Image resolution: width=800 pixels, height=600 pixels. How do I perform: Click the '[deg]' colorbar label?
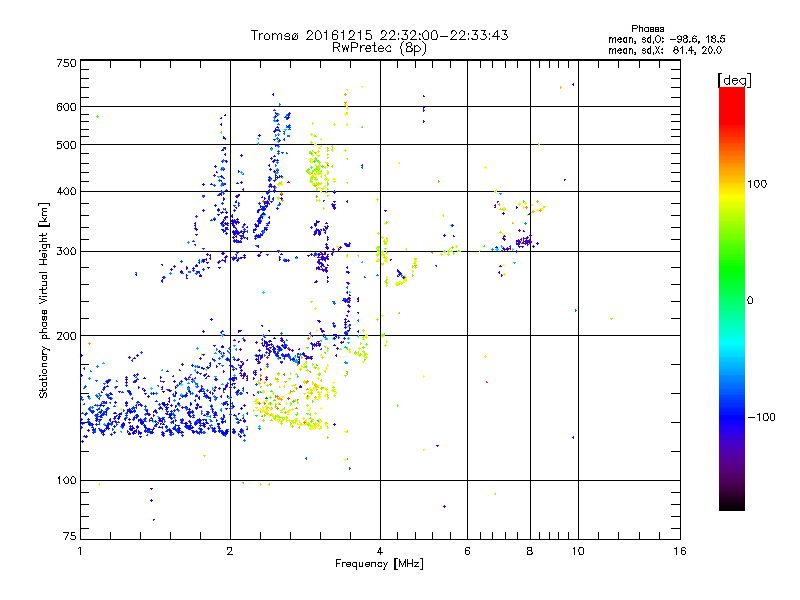tap(734, 80)
